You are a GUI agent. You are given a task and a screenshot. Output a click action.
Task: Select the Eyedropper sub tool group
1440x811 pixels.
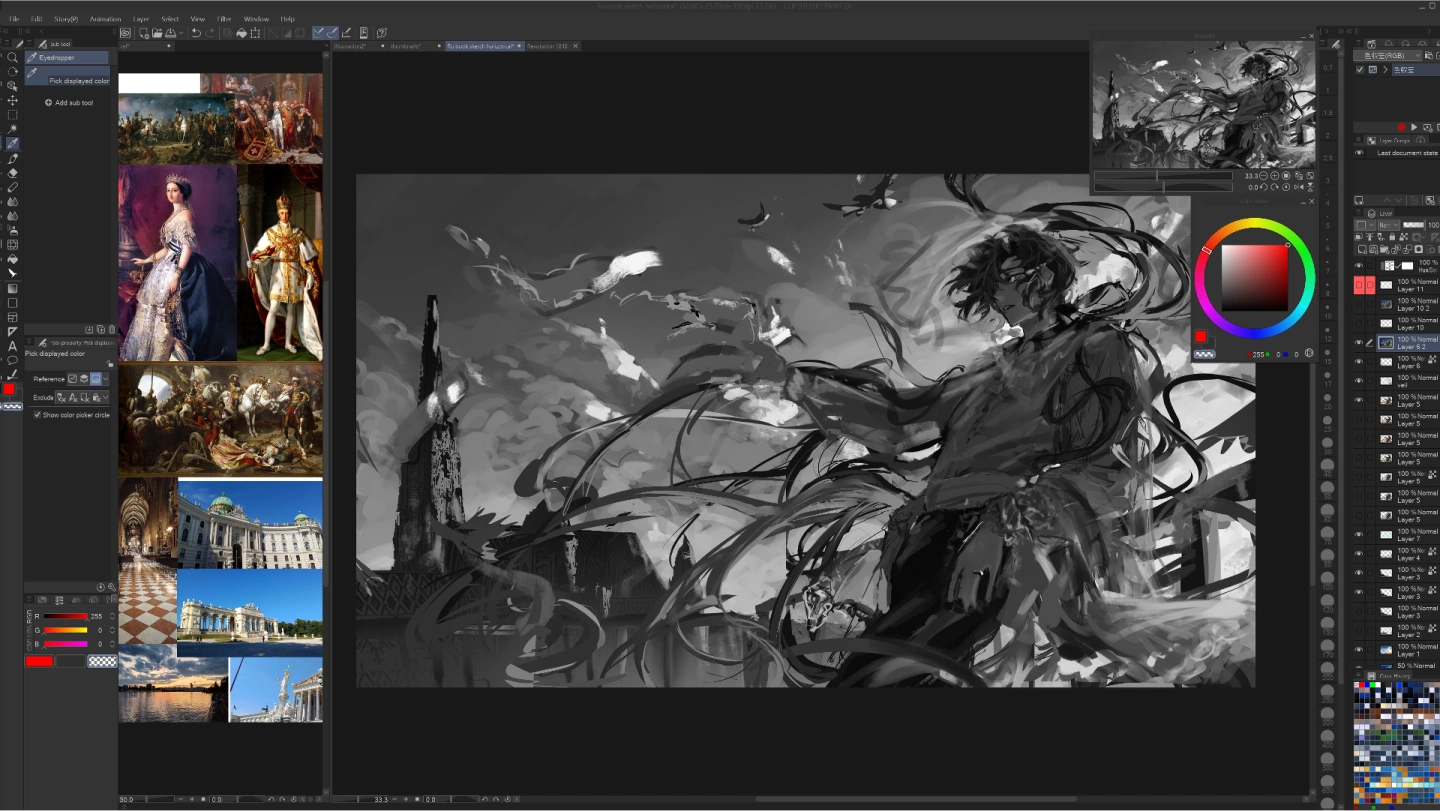[66, 57]
